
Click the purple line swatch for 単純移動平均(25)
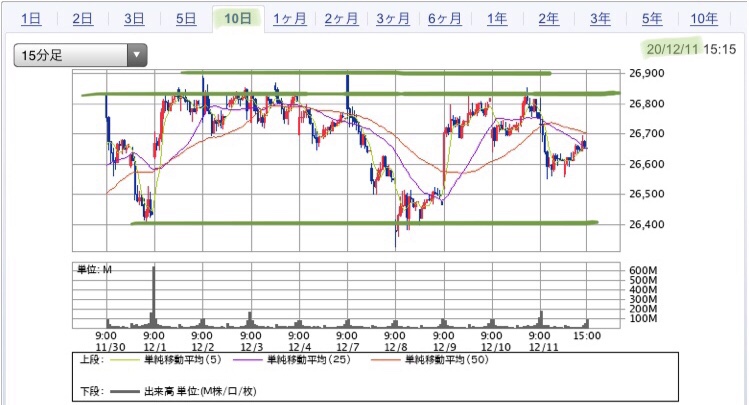(247, 360)
